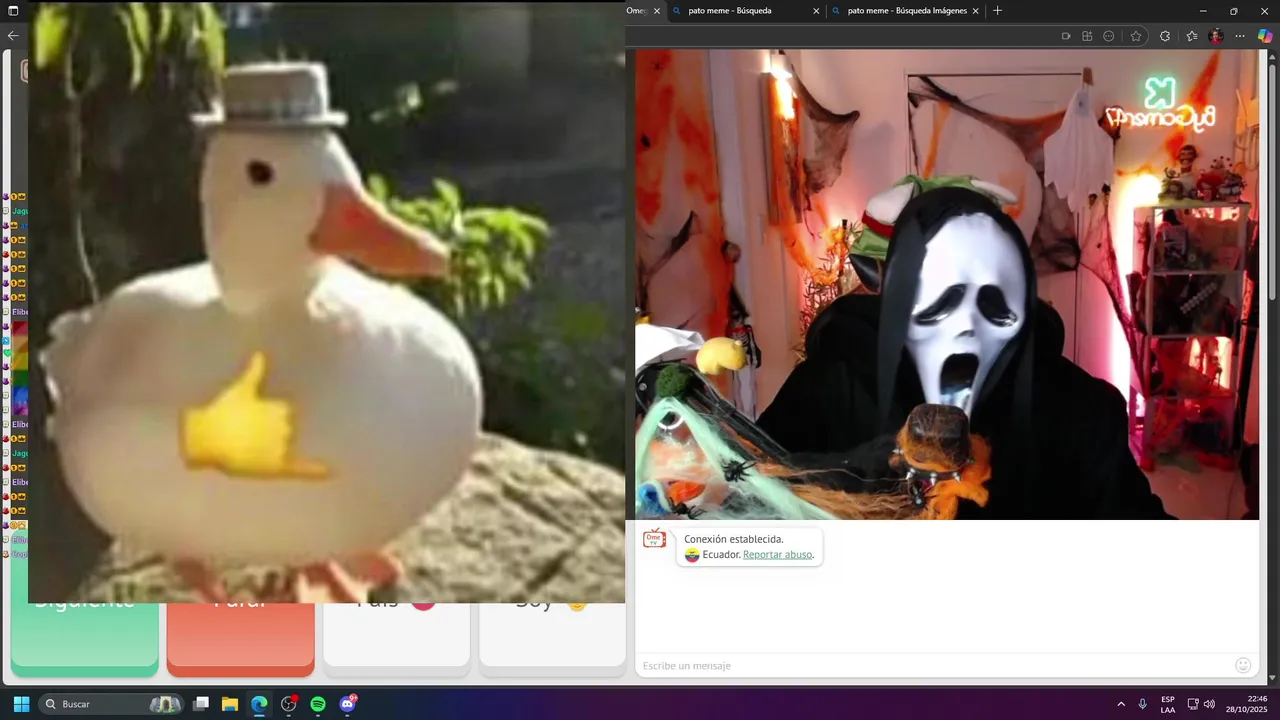1280x720 pixels.
Task: Close the Ome browser tab
Action: 657,11
